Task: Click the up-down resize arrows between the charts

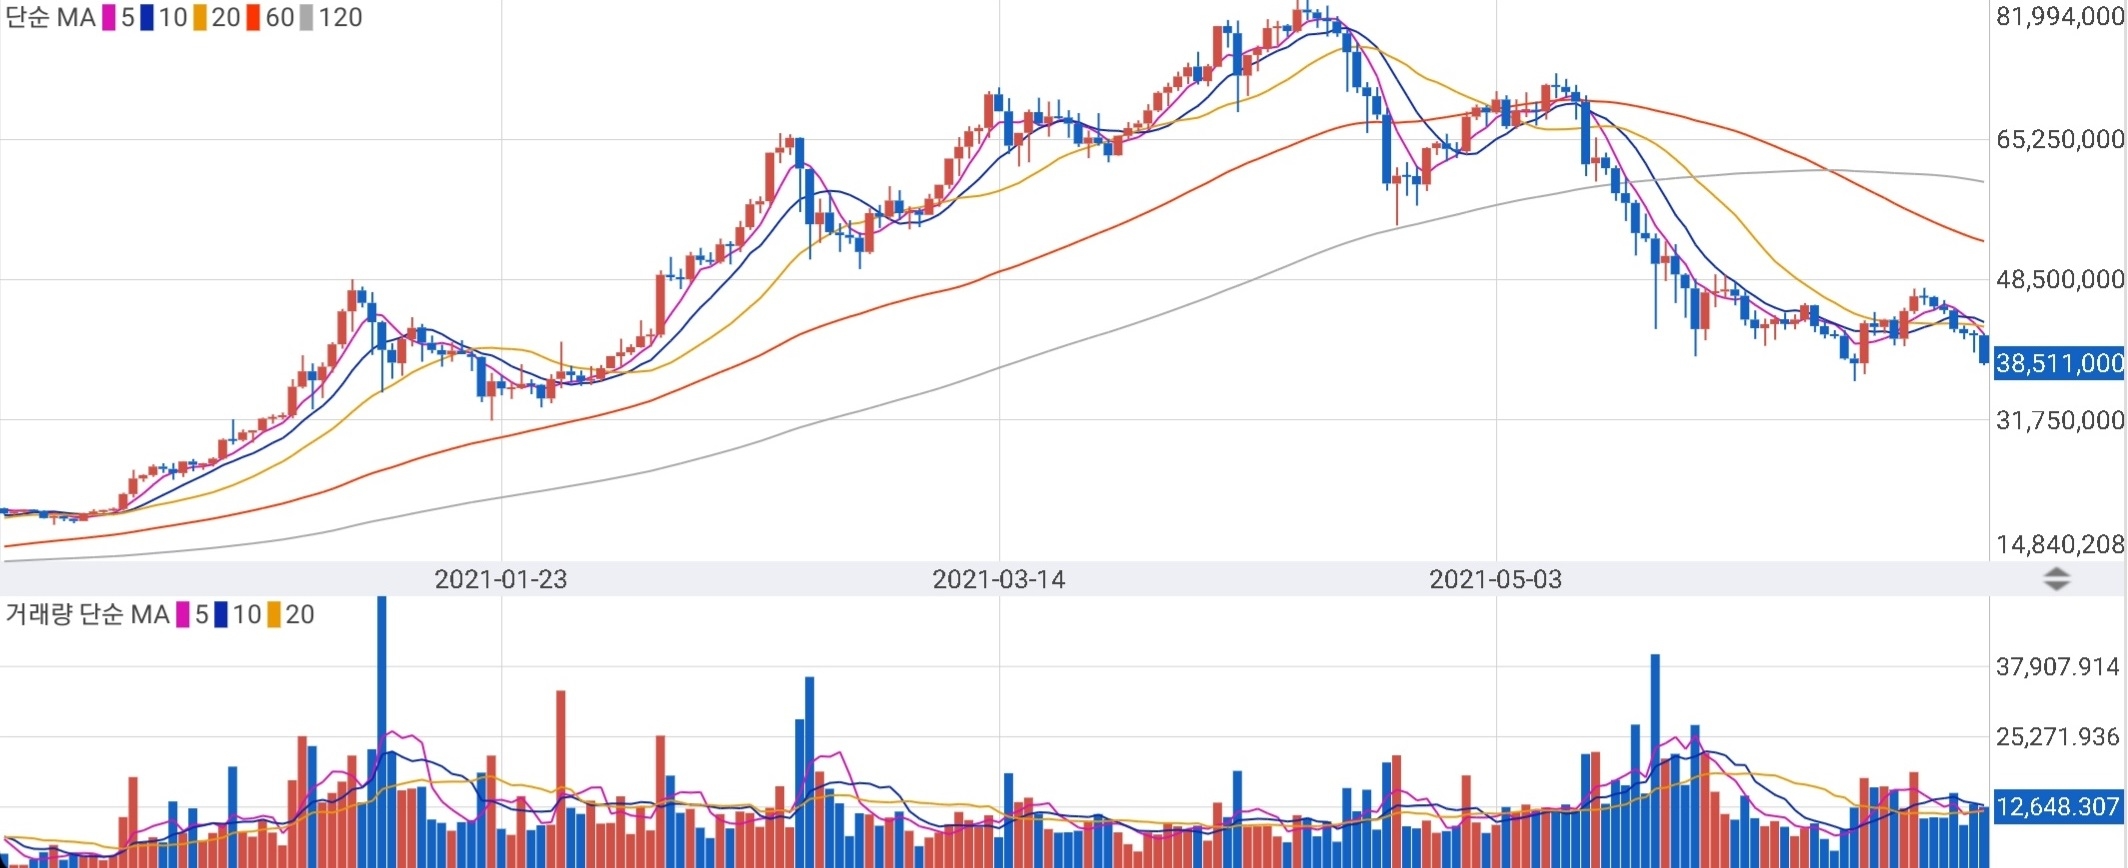Action: [x=2056, y=579]
